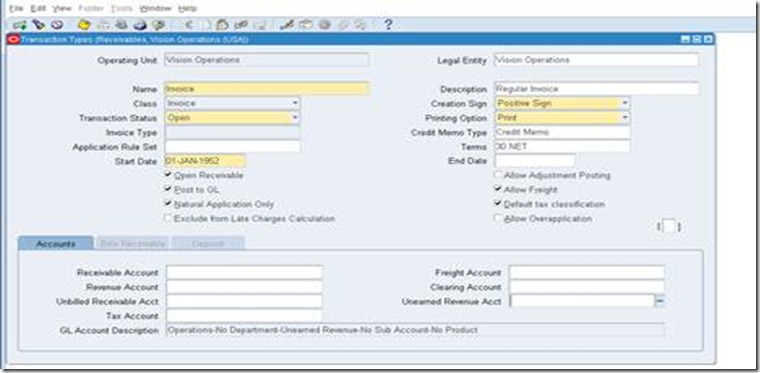Viewport: 760px width, 373px height.
Task: Click the Terms field showing 30 NET
Action: click(x=562, y=146)
